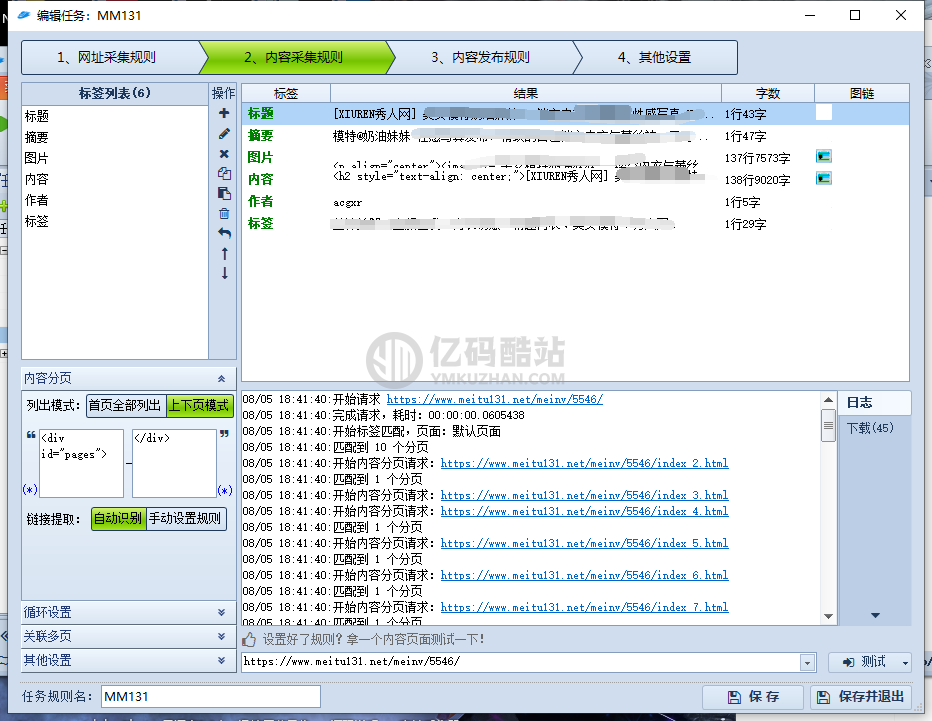Move selected tag up
932x721 pixels.
[x=224, y=254]
